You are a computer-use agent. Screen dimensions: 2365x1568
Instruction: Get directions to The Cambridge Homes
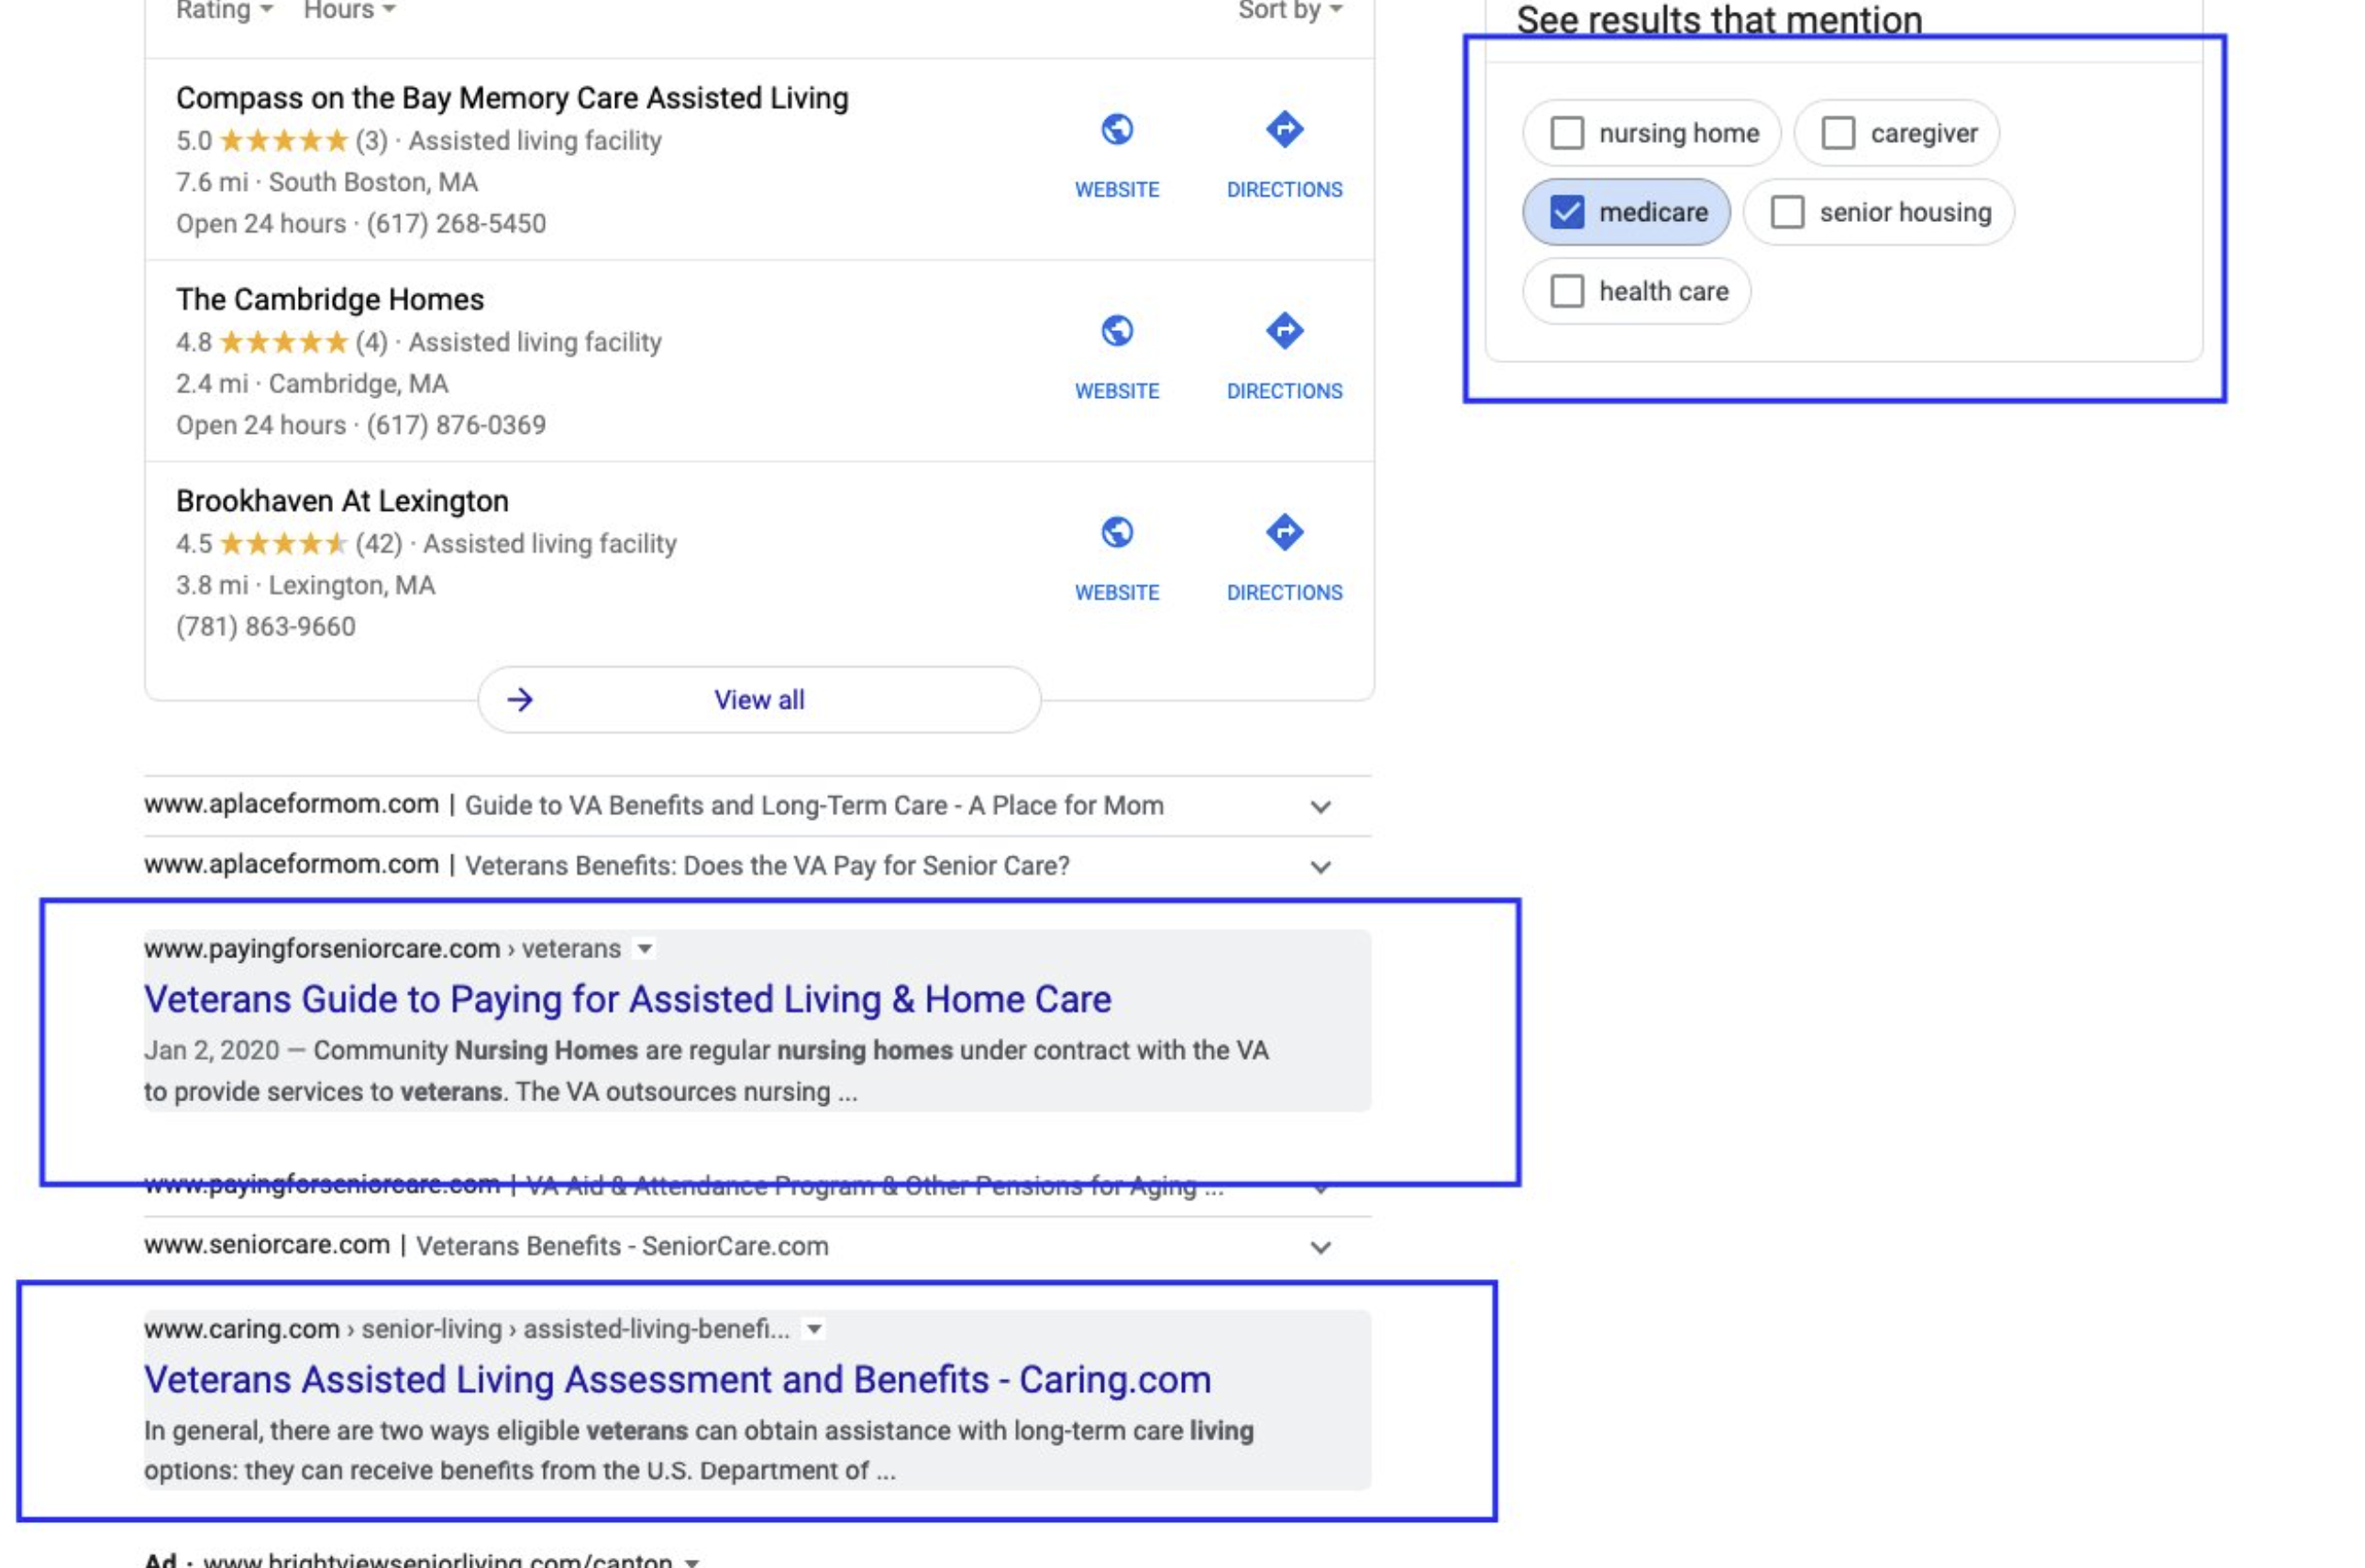[x=1284, y=354]
